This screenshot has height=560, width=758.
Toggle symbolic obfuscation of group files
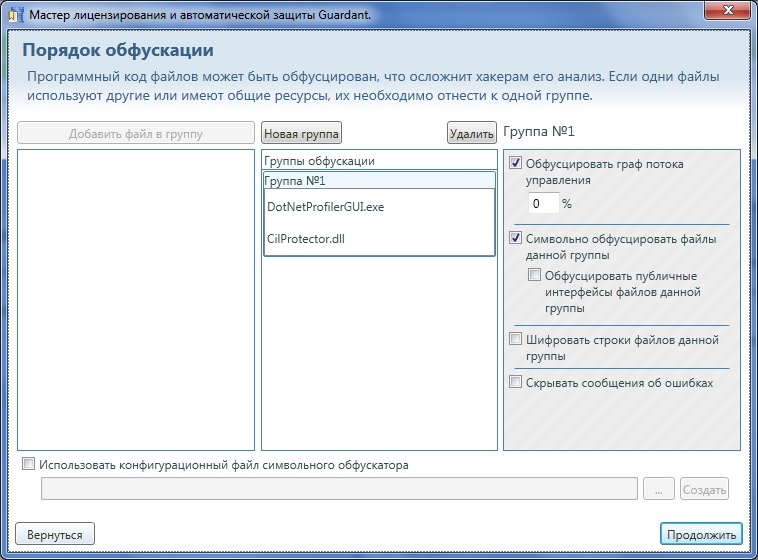click(516, 239)
